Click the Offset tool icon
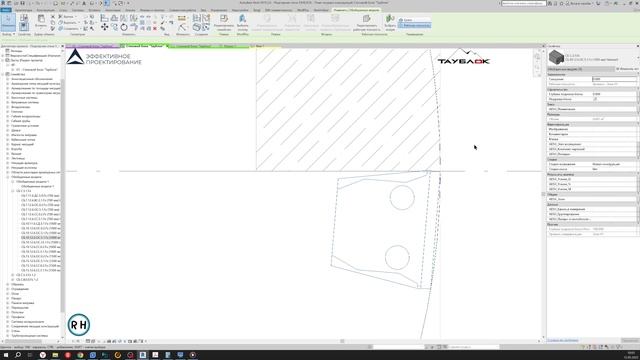The image size is (640, 360). click(114, 18)
